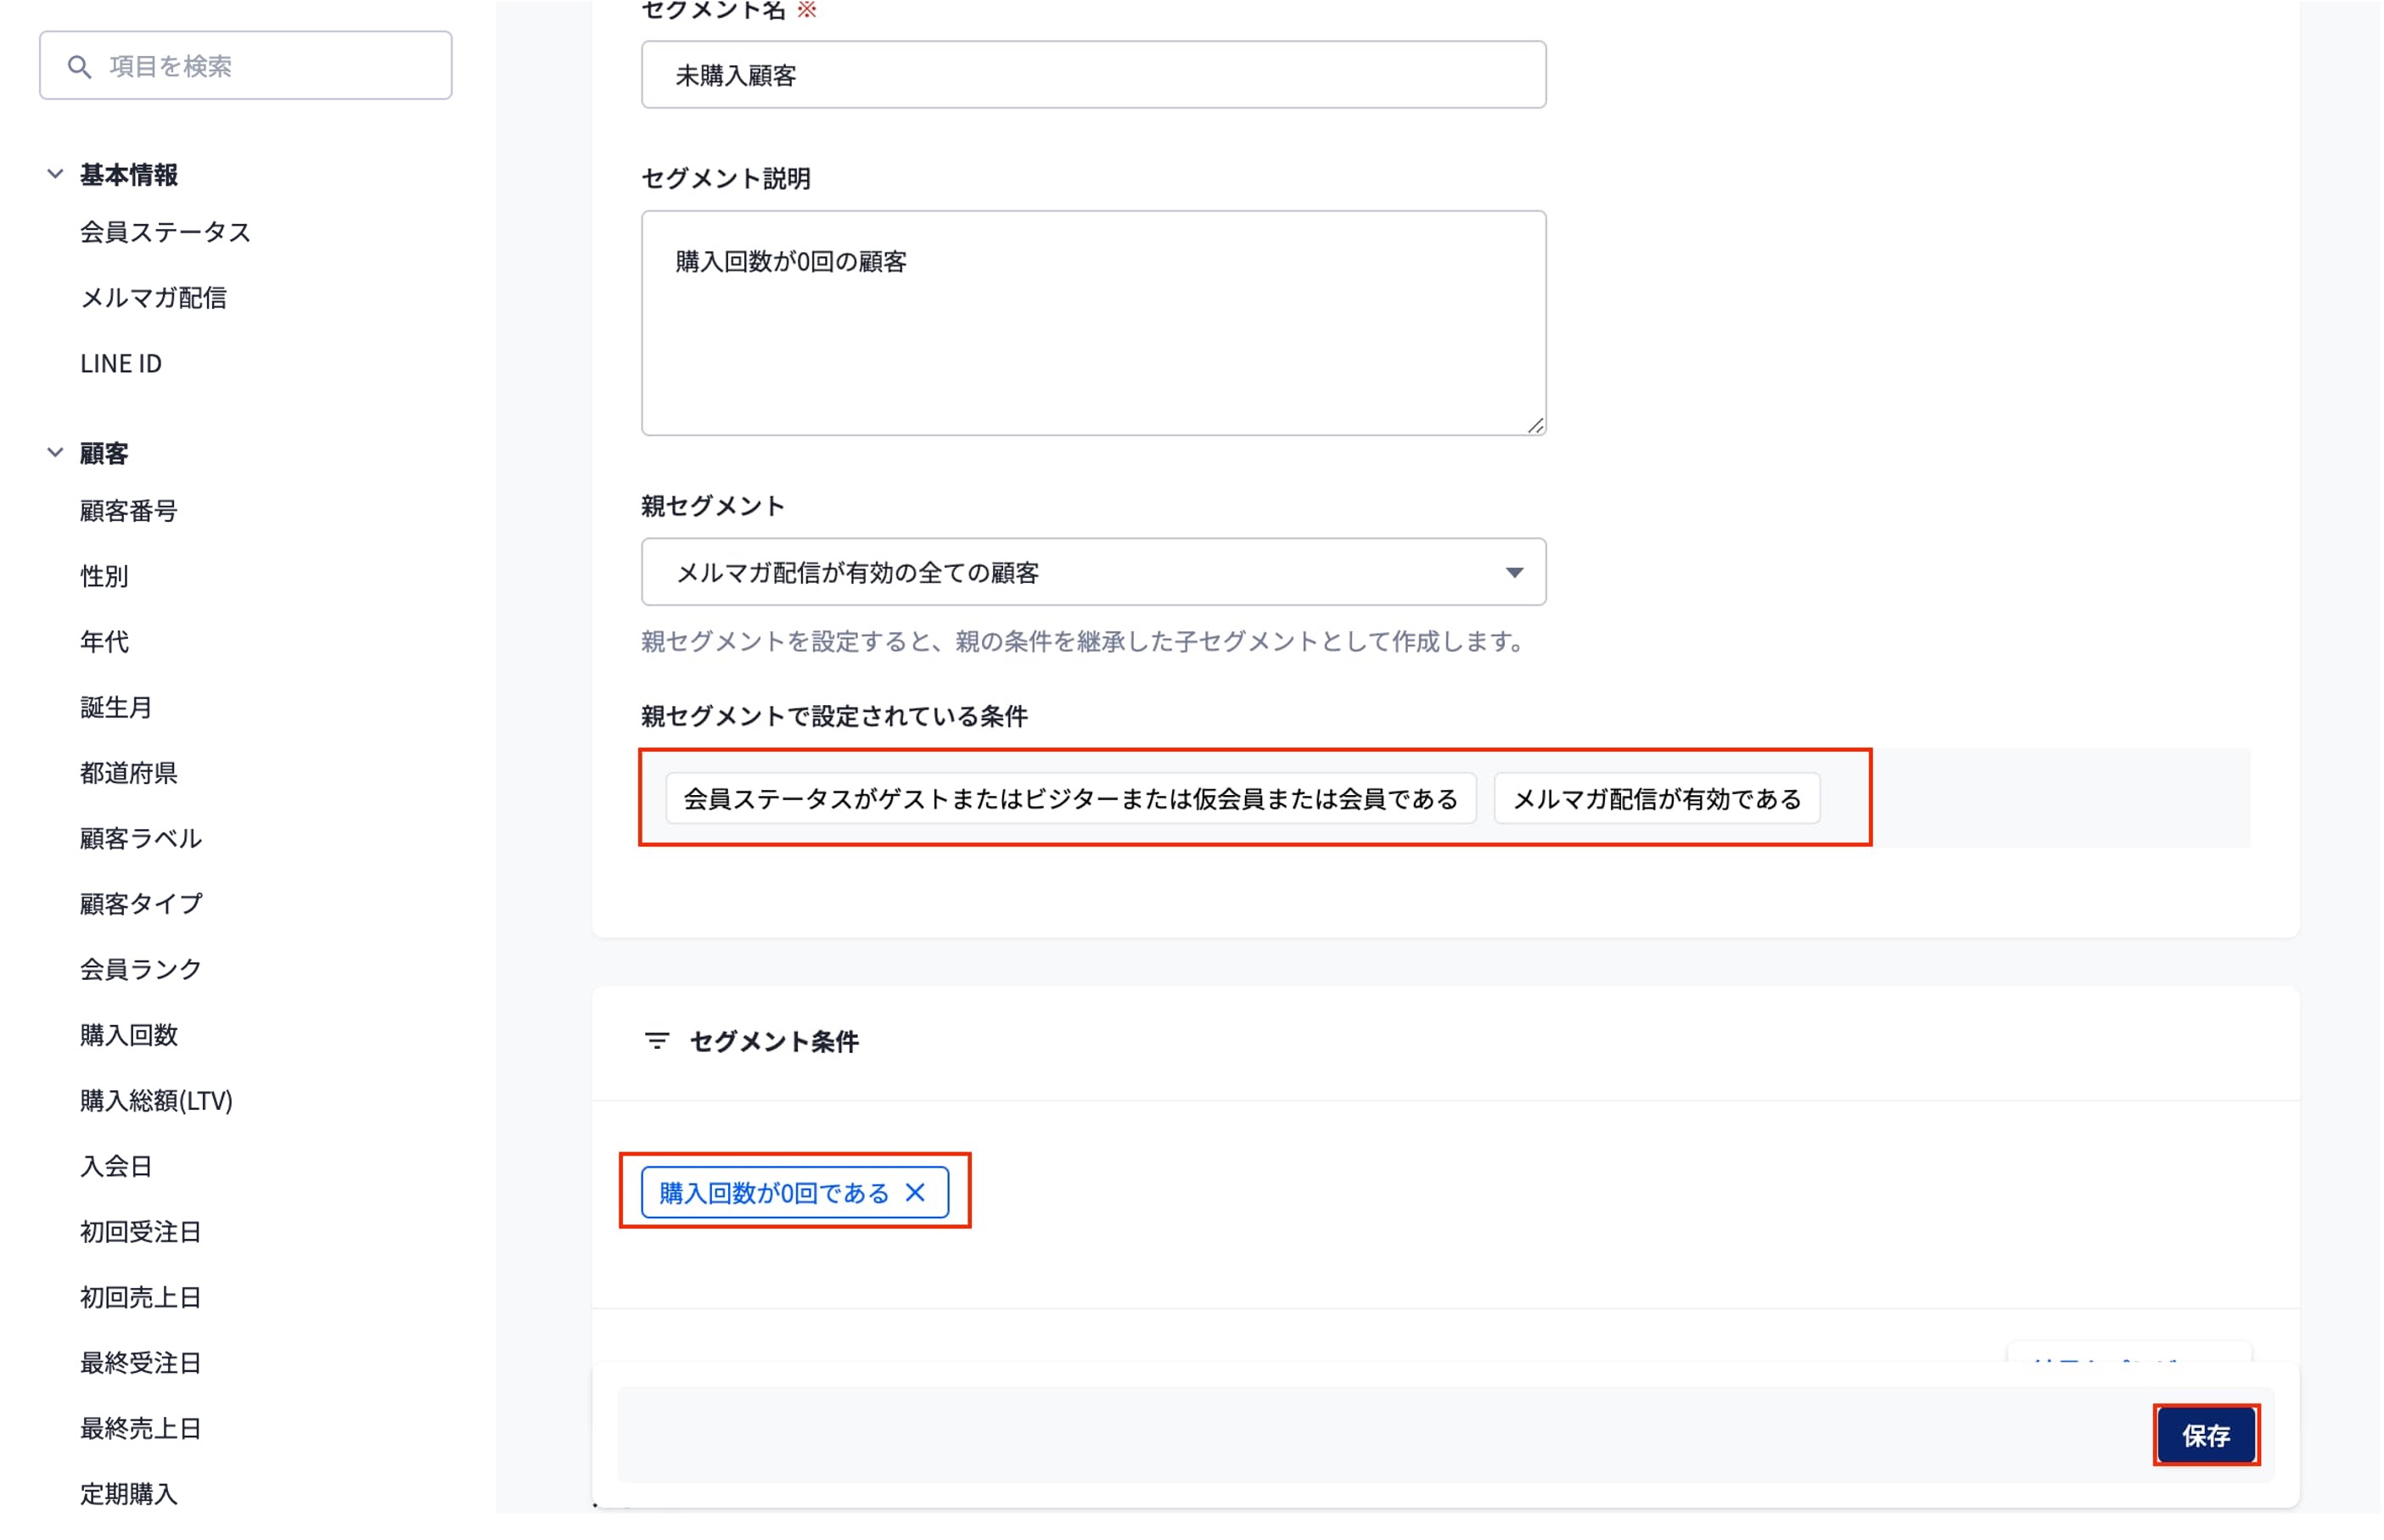Viewport: 2384px width, 1540px height.
Task: Click the filter icon beside セグメント条件
Action: point(657,1042)
